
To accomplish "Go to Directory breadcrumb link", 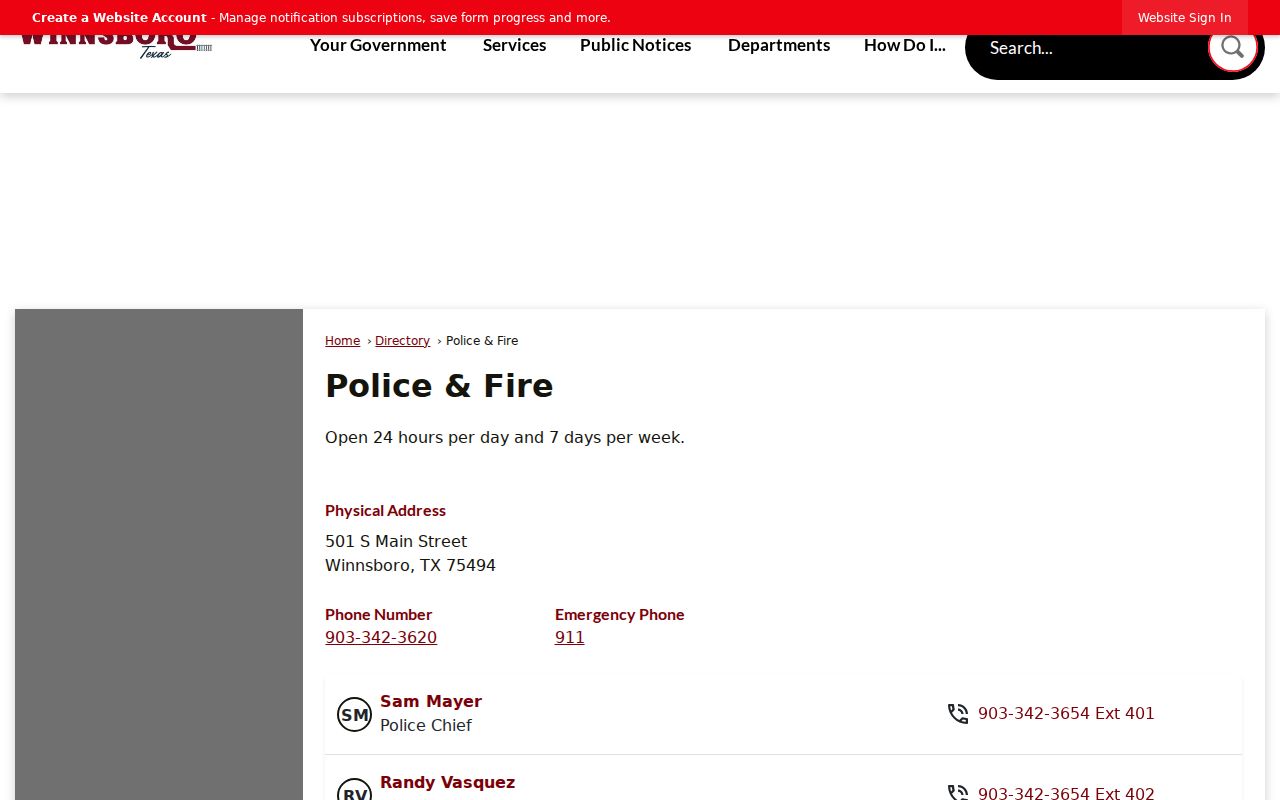I will pyautogui.click(x=402, y=341).
